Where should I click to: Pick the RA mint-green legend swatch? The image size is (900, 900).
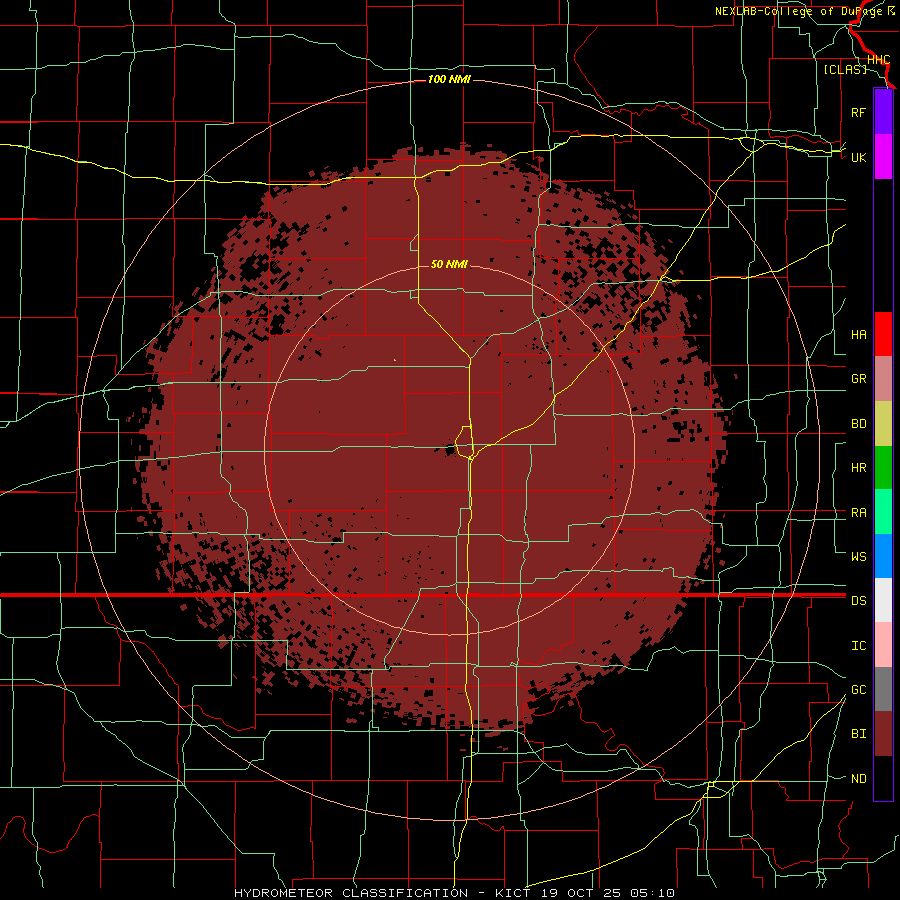point(883,512)
